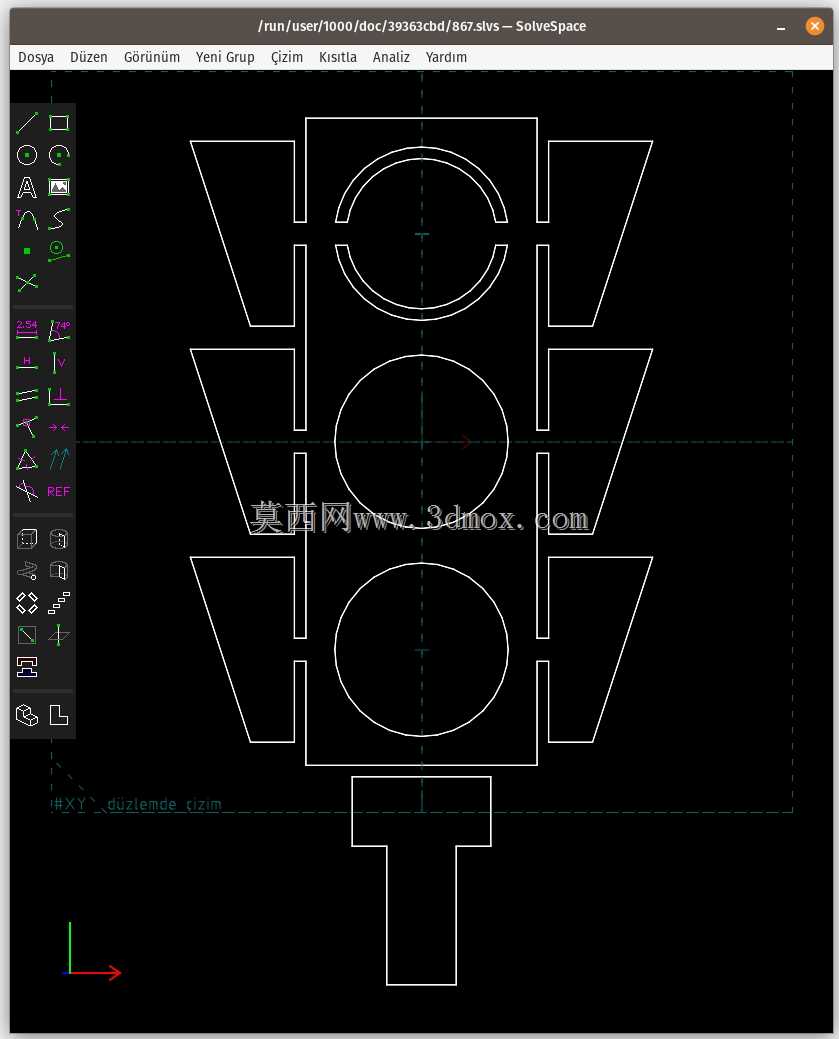
Task: Open the Görünüm menu
Action: [152, 57]
